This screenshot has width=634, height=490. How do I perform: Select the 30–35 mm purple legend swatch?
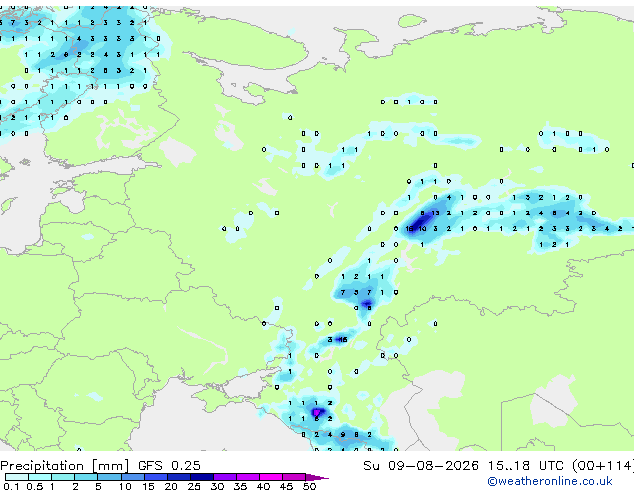pos(224,477)
